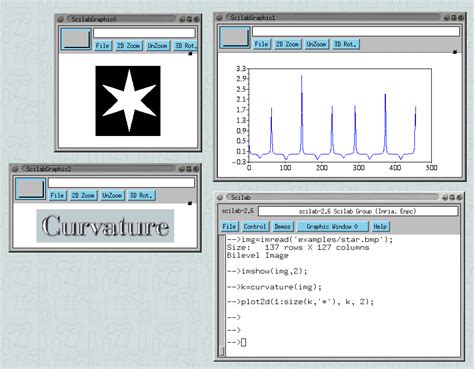
Task: Click the Curvature image in ScilabGraphic2
Action: 105,226
